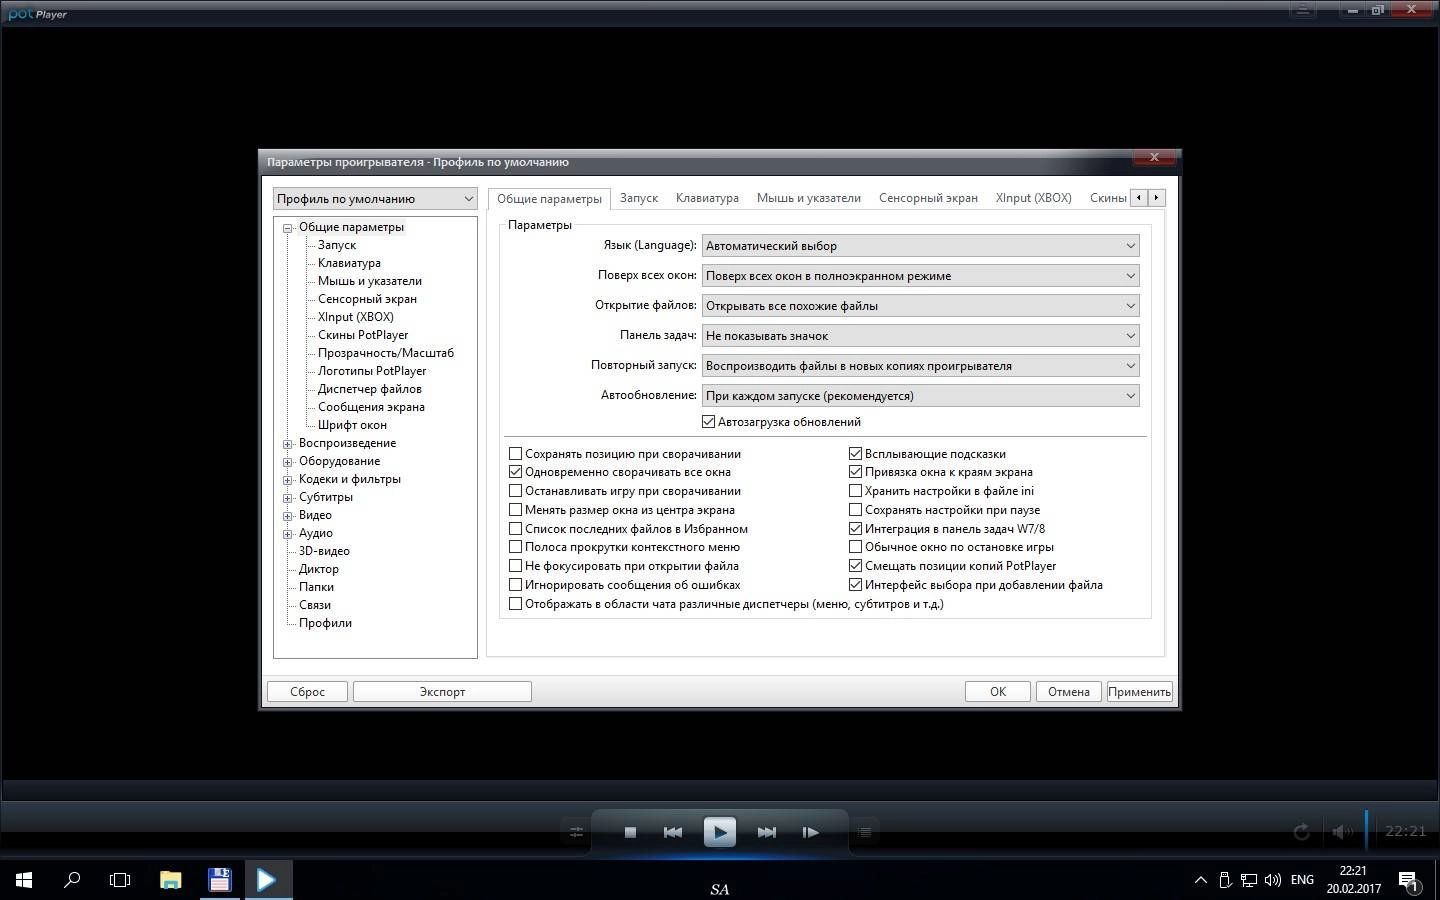Open the PotPlayer logo menu

click(38, 14)
